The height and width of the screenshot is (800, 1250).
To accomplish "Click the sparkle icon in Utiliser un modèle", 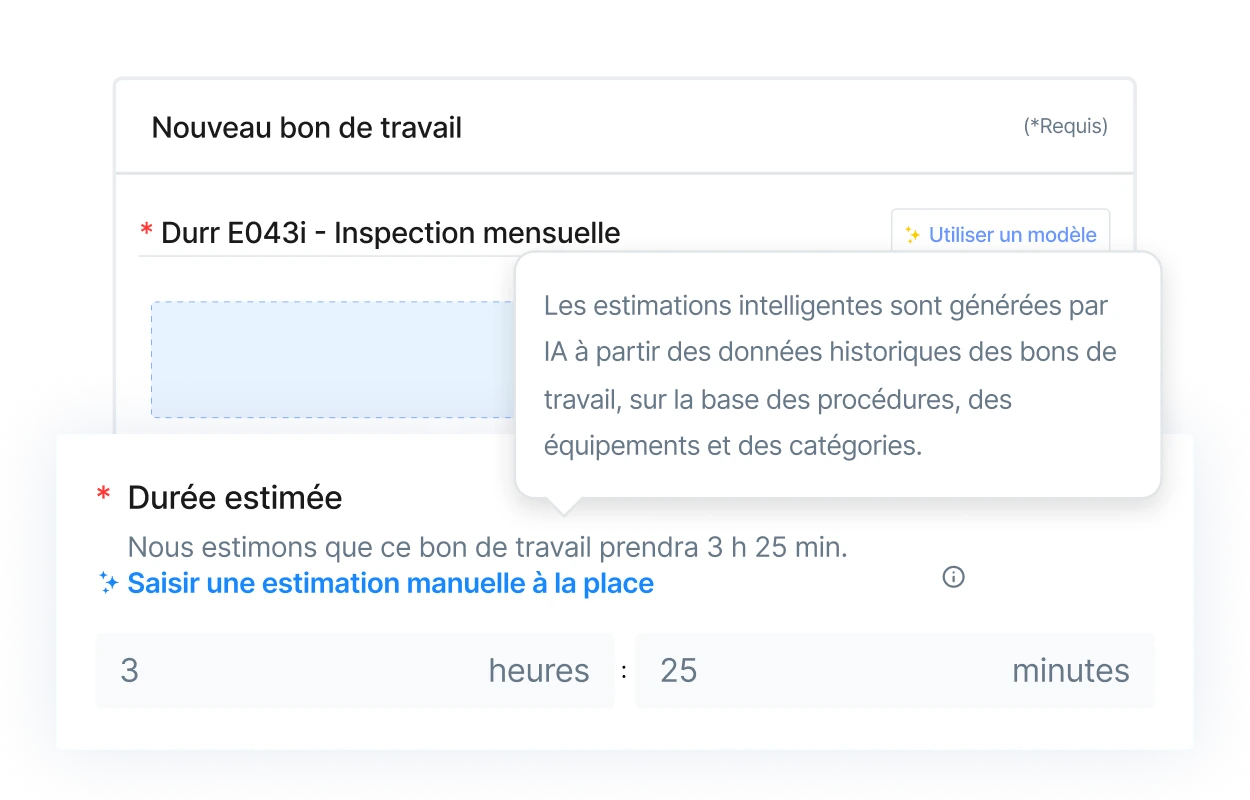I will pyautogui.click(x=912, y=235).
